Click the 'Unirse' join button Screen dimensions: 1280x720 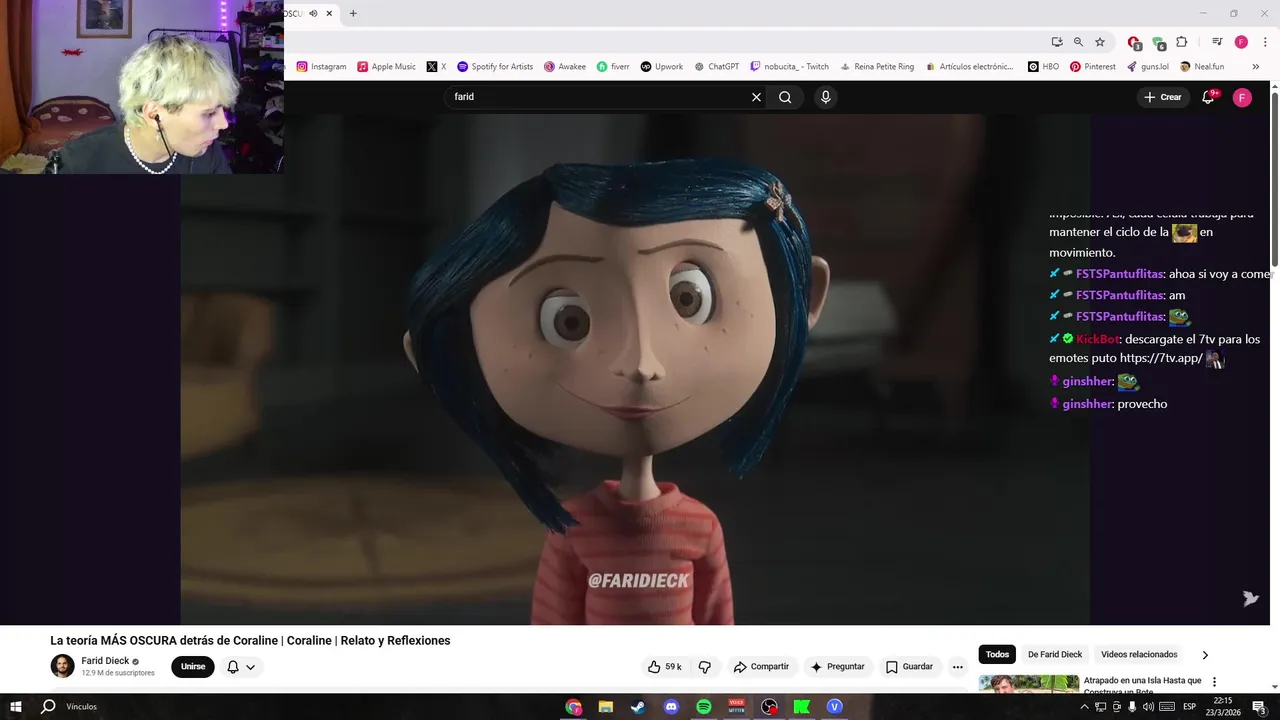coord(193,667)
